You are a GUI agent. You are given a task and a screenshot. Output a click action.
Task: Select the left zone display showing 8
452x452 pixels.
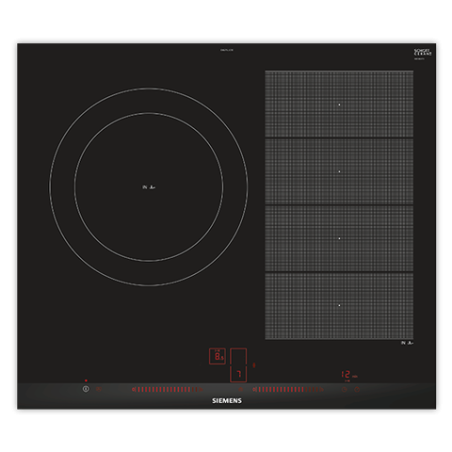tap(217, 356)
